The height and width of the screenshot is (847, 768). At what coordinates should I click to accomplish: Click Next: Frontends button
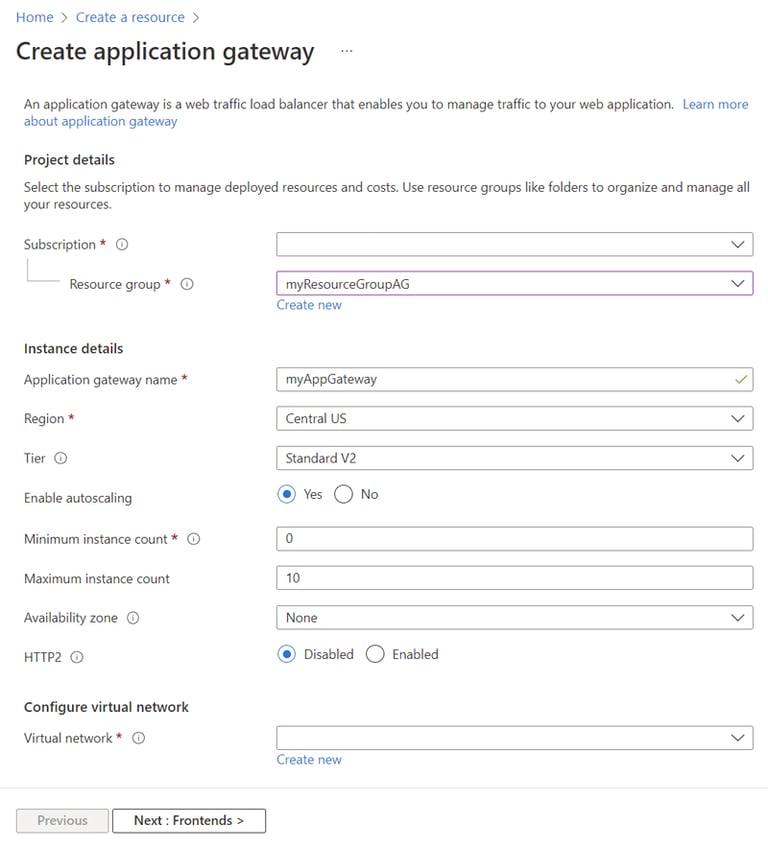point(189,820)
